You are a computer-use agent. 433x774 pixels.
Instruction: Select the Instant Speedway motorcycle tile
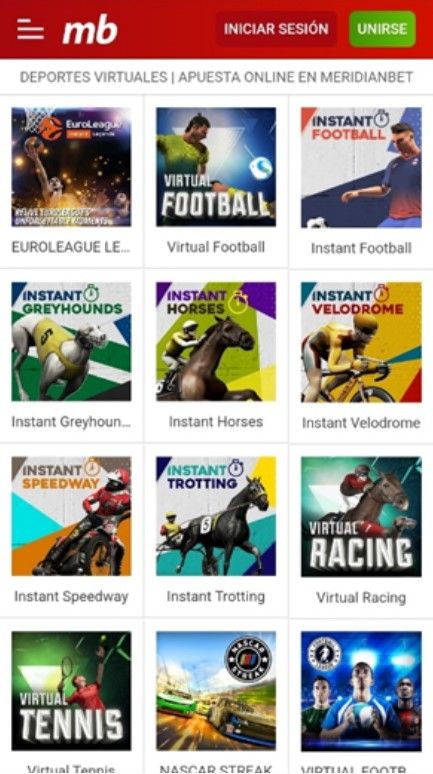72,516
